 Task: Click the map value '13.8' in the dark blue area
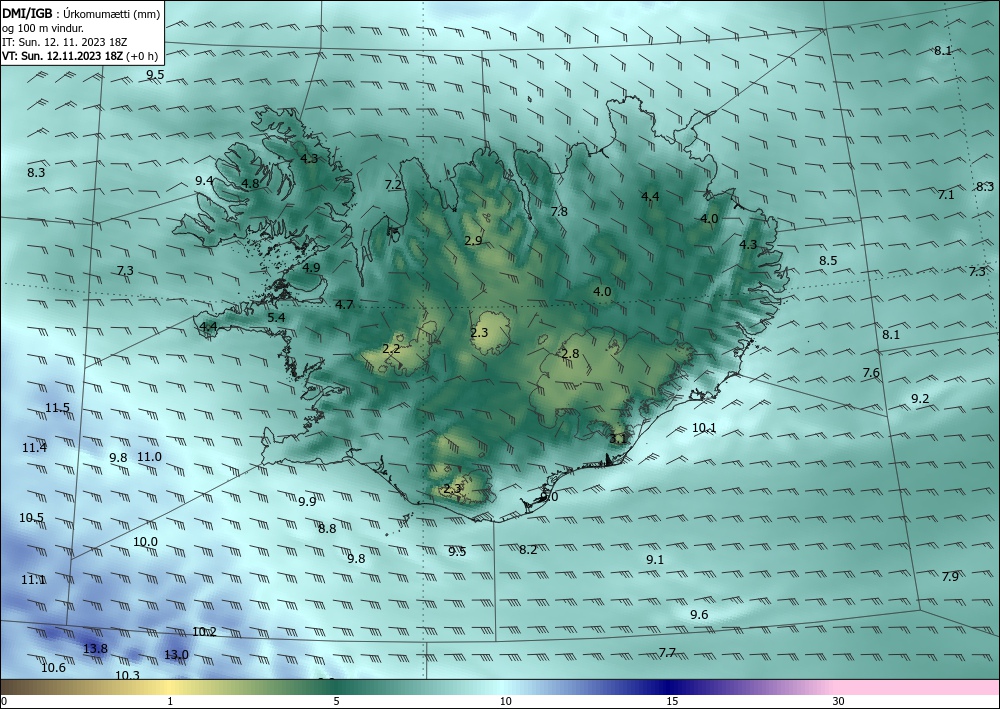click(95, 648)
